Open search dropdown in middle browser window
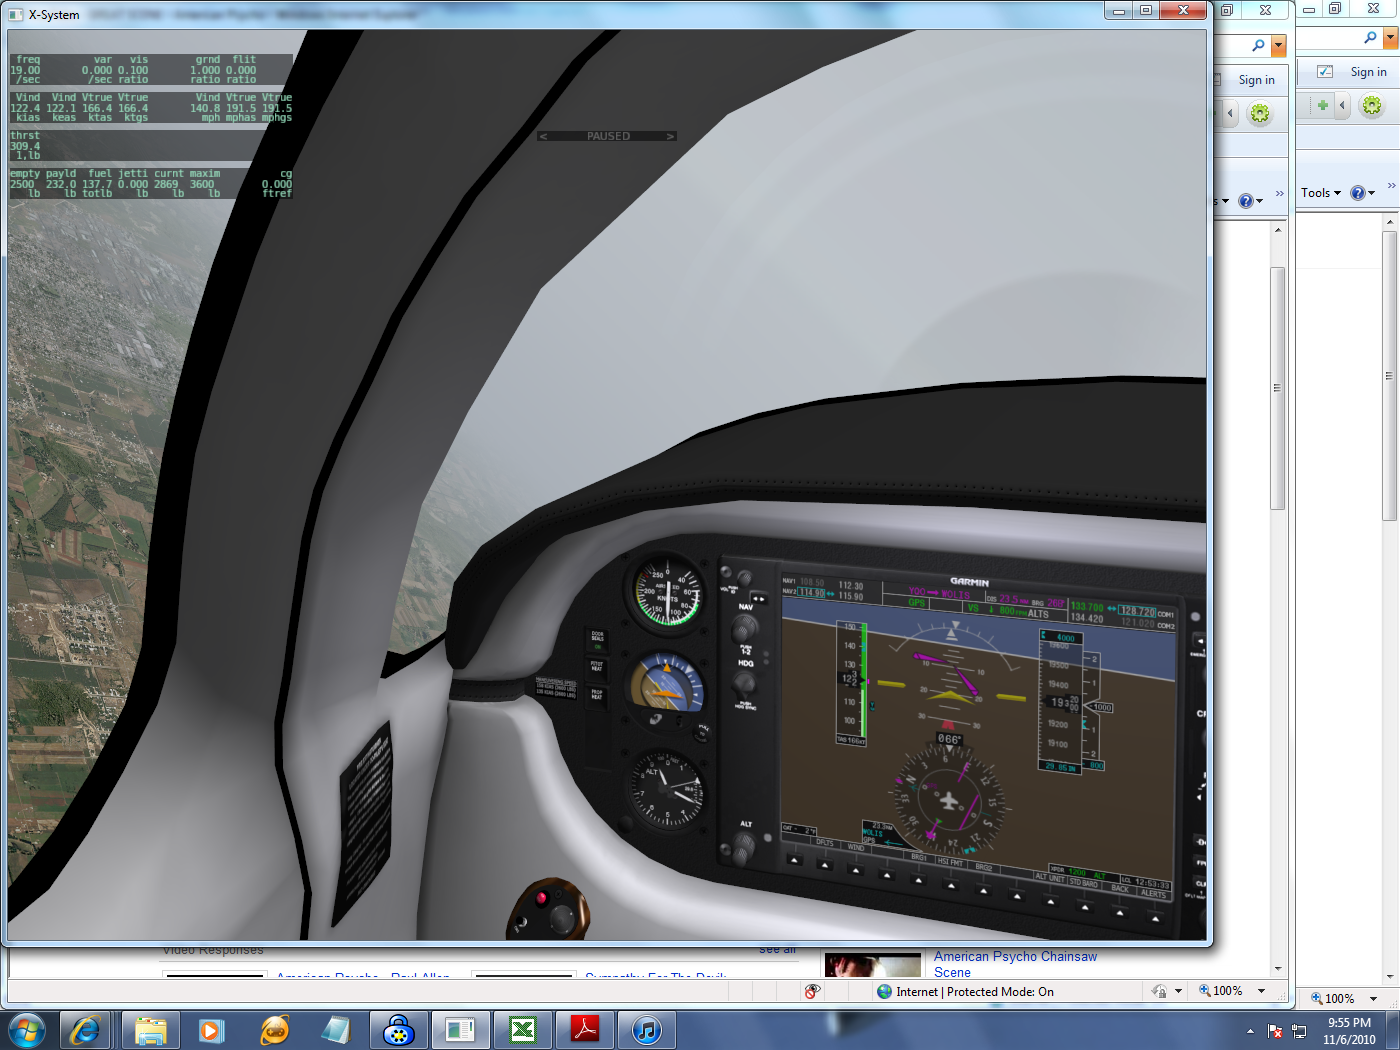This screenshot has height=1050, width=1400. coord(1279,46)
